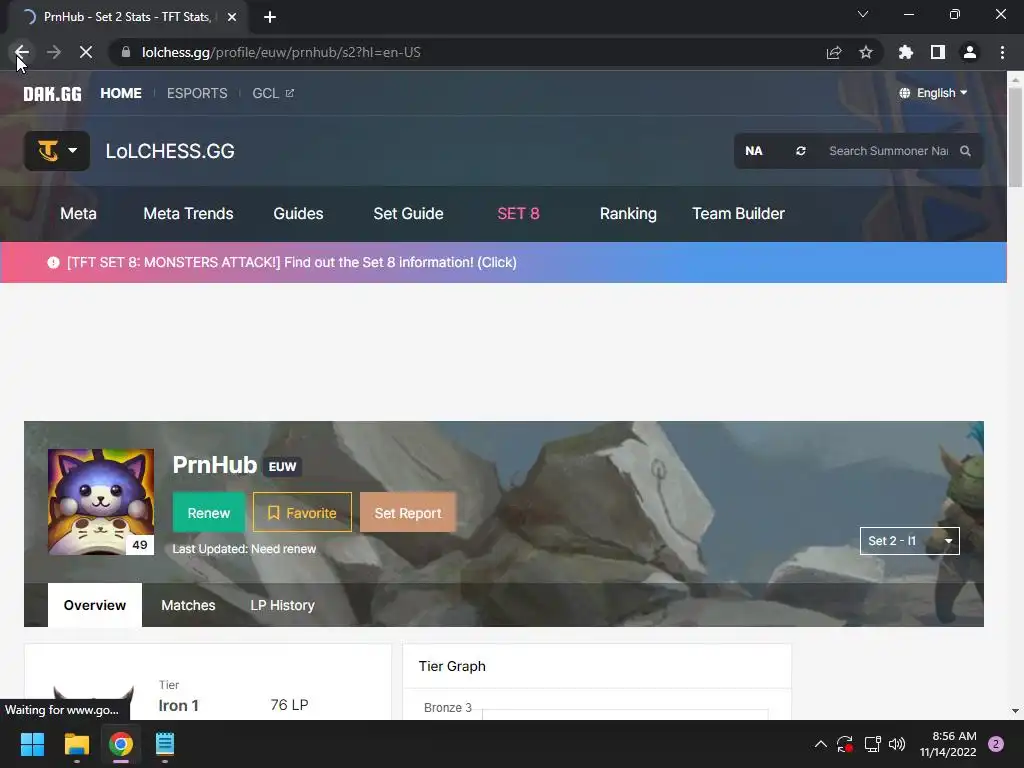The height and width of the screenshot is (768, 1024).
Task: Open the taskbar clock and date
Action: (948, 744)
